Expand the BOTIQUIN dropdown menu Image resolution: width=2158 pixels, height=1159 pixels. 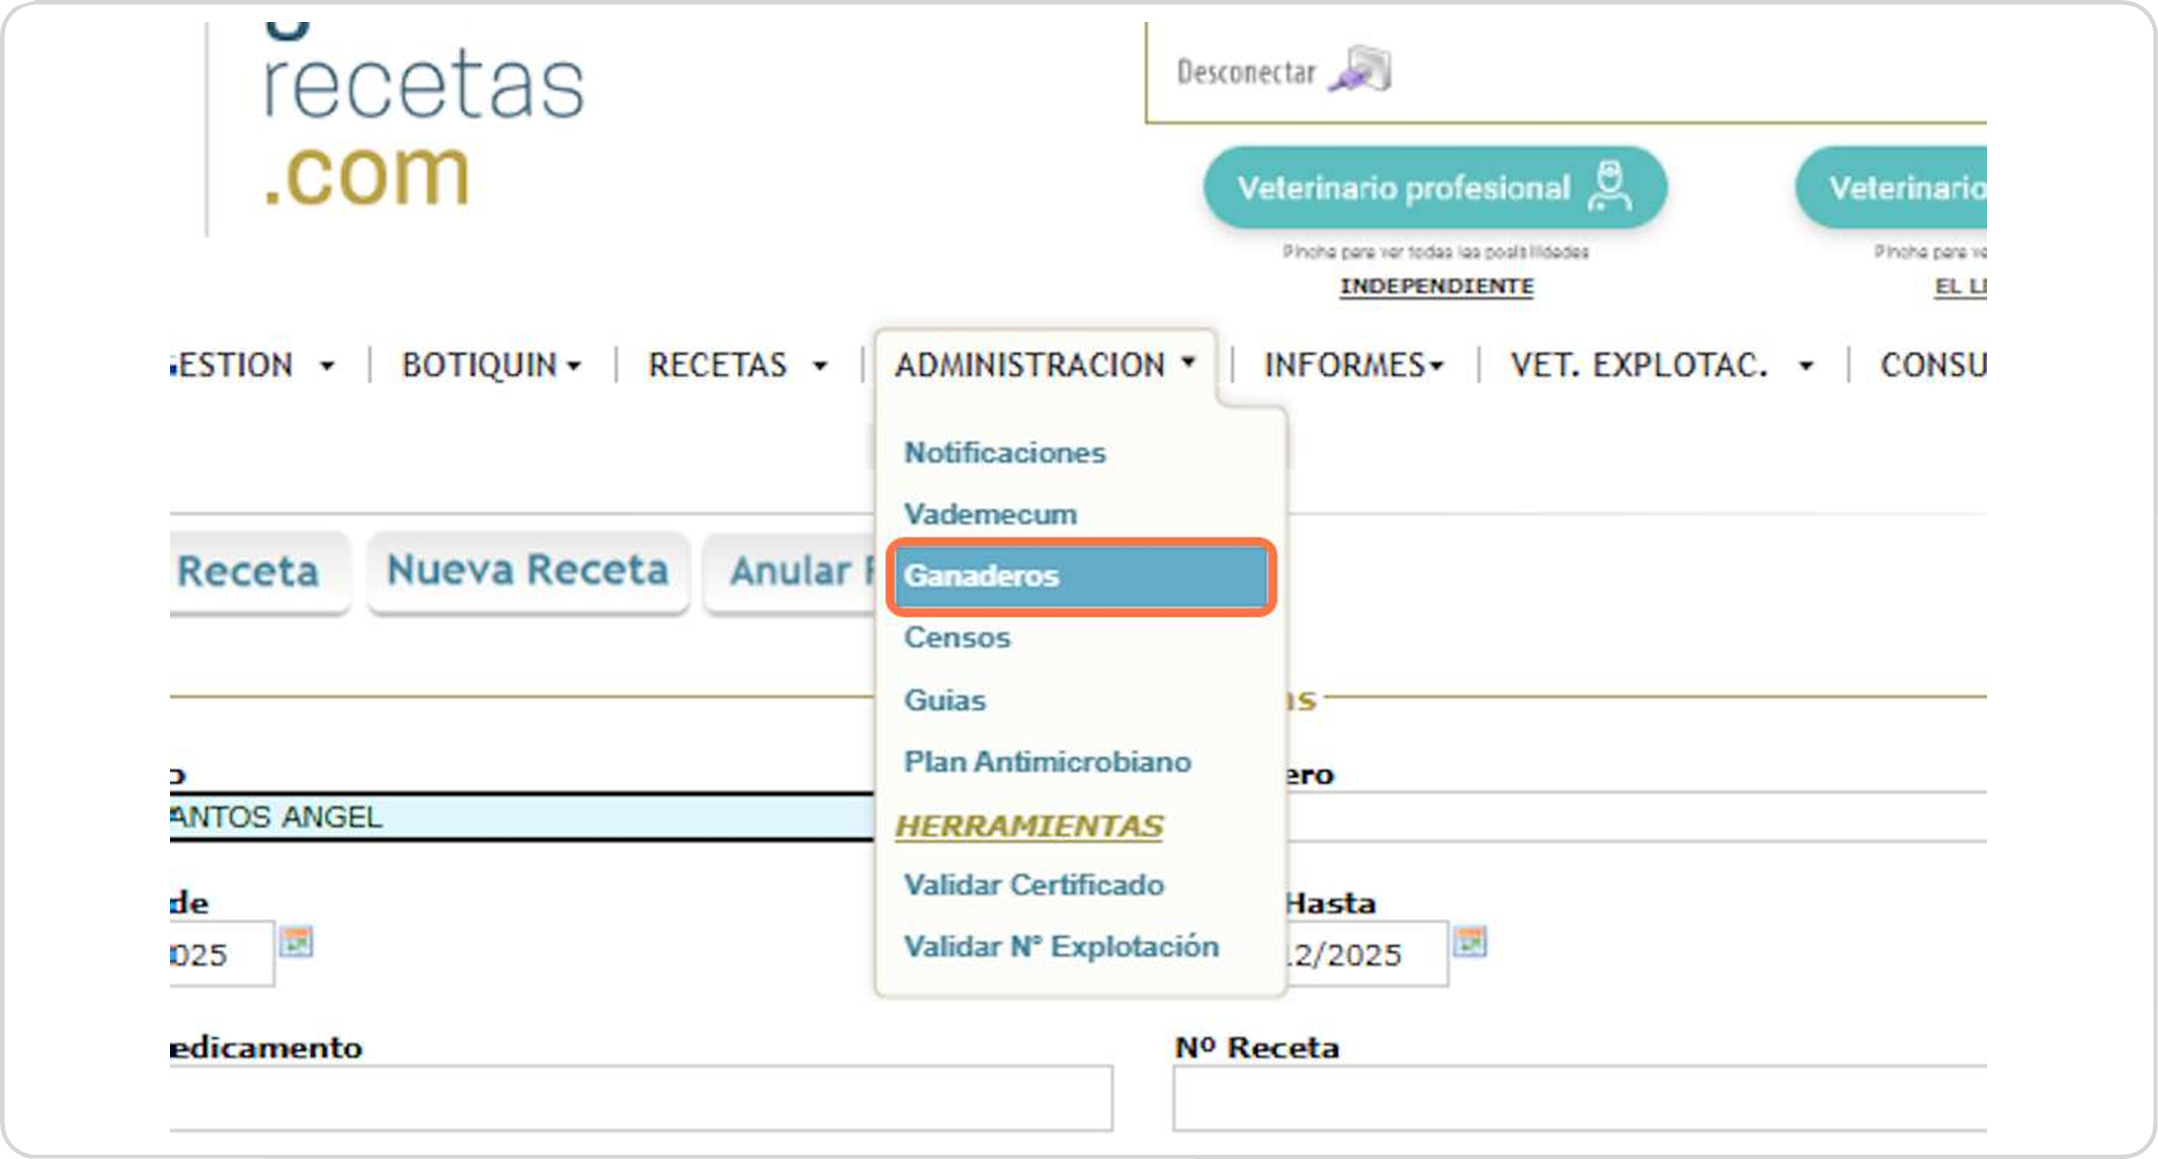point(491,366)
